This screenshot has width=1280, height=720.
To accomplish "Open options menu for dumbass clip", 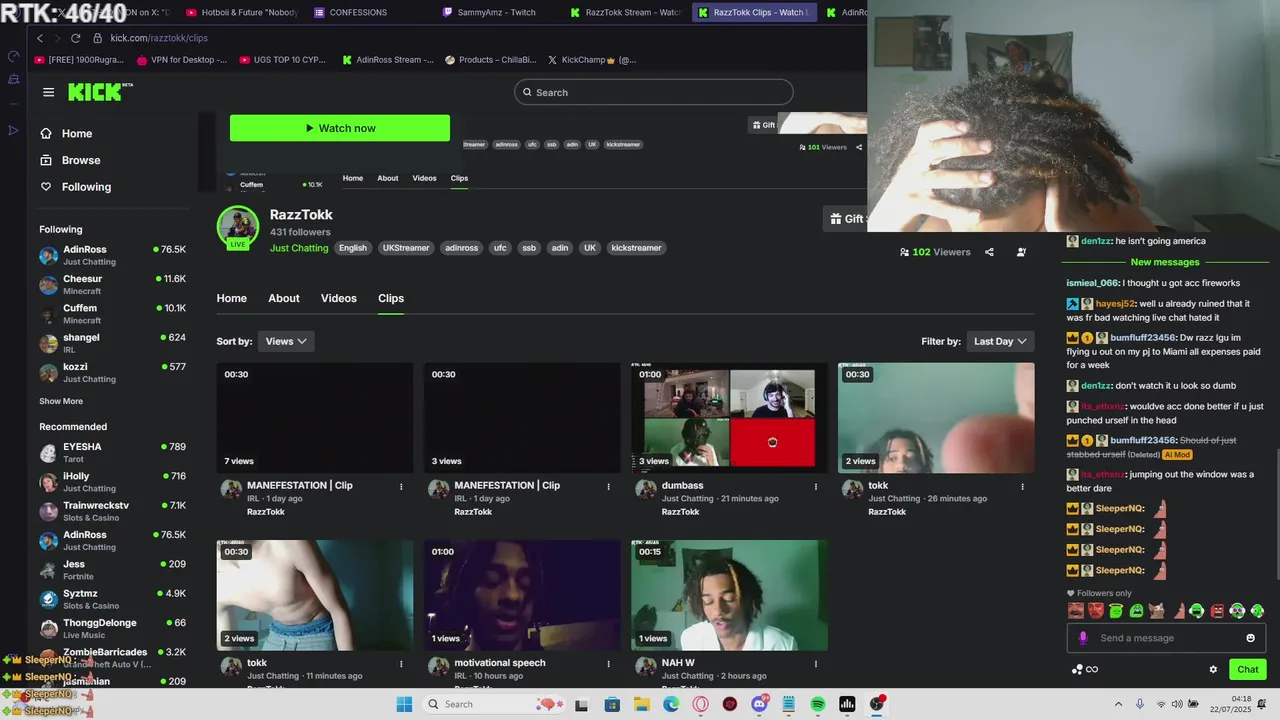I will 815,487.
